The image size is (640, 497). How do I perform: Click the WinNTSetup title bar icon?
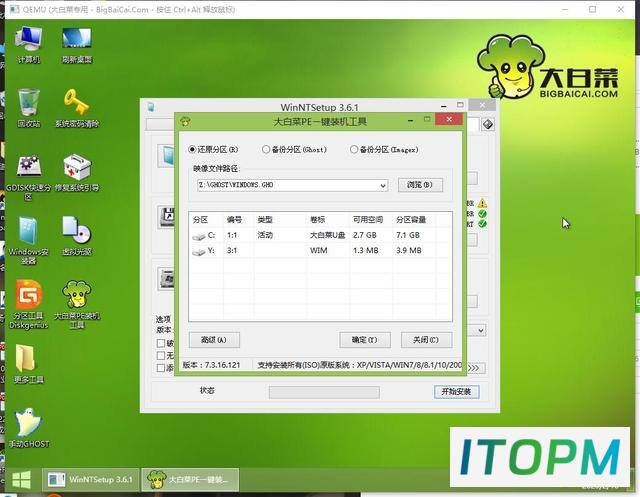(151, 107)
